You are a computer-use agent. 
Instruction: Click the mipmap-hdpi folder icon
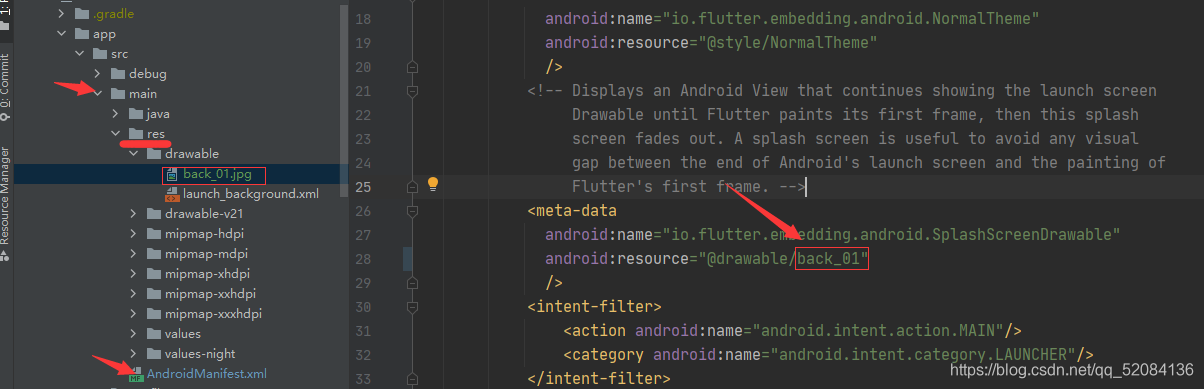click(x=154, y=234)
